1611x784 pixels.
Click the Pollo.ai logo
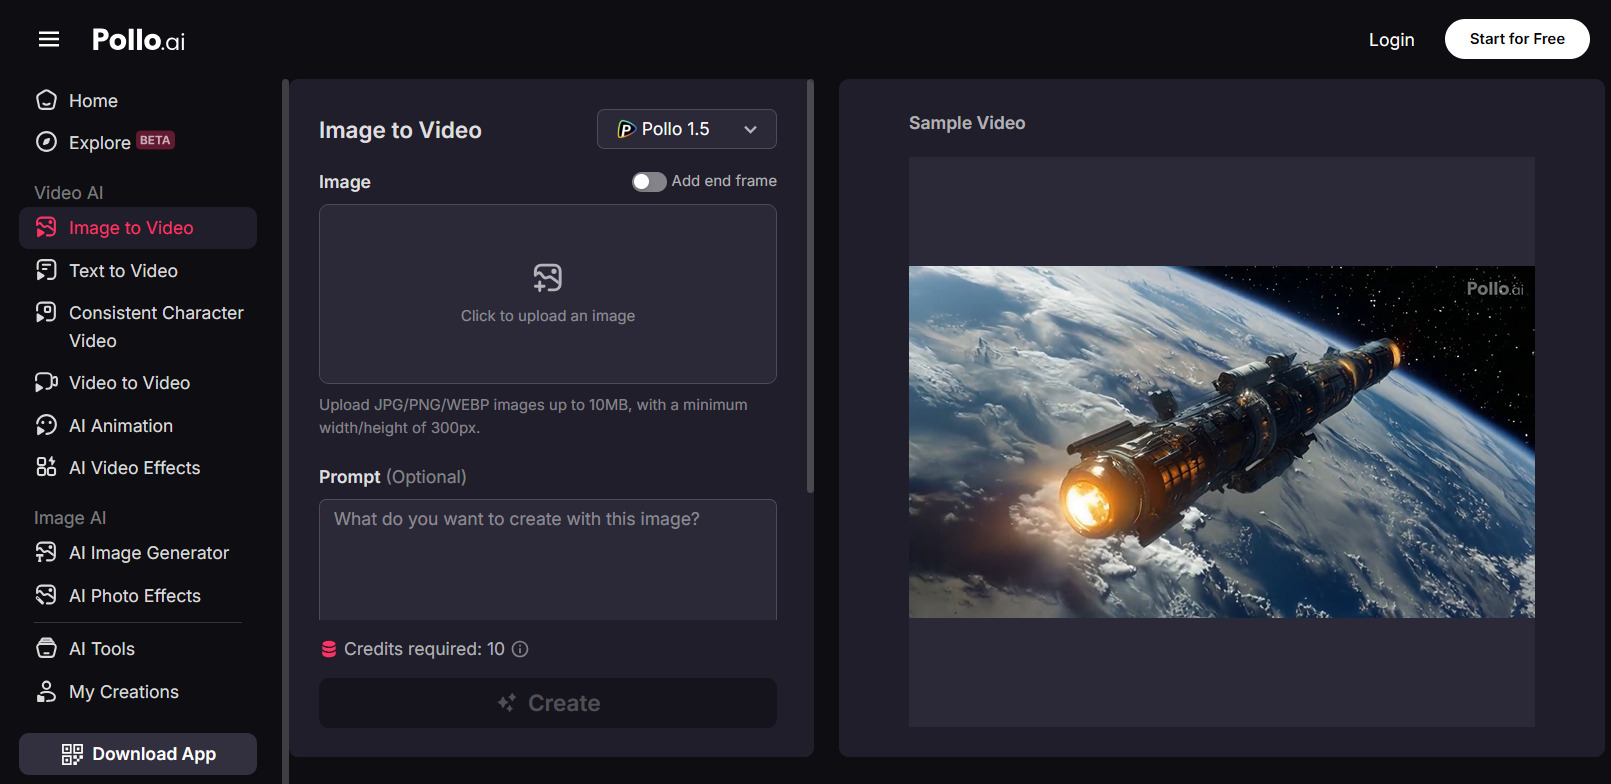point(138,40)
